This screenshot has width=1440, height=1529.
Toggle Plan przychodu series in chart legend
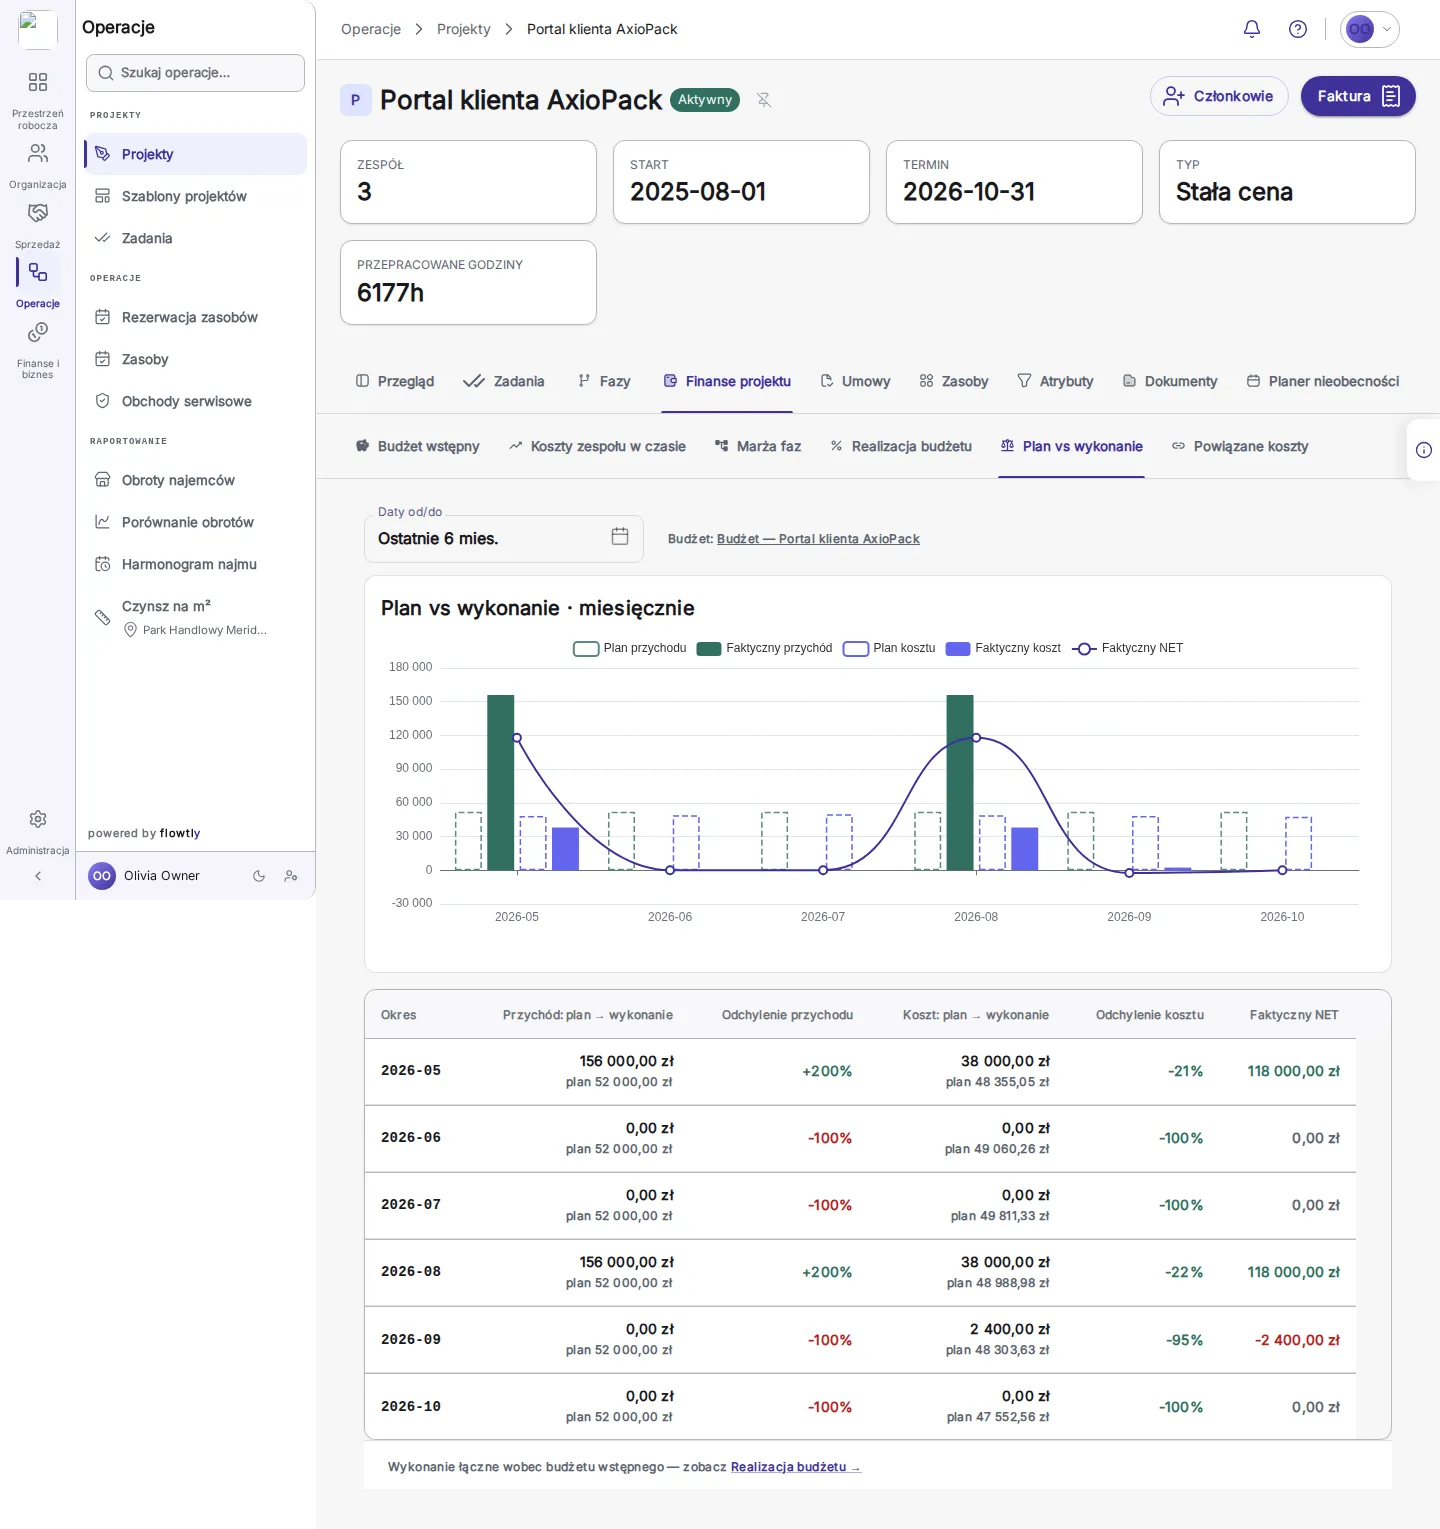pos(630,648)
